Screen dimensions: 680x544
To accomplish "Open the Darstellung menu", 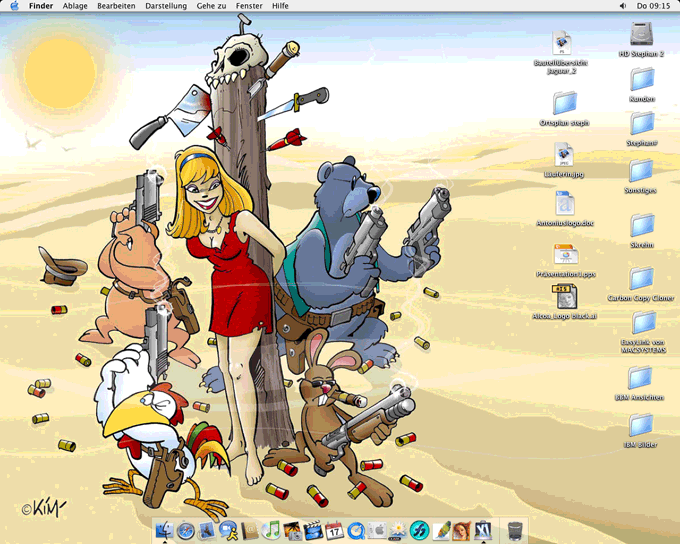I will [166, 6].
